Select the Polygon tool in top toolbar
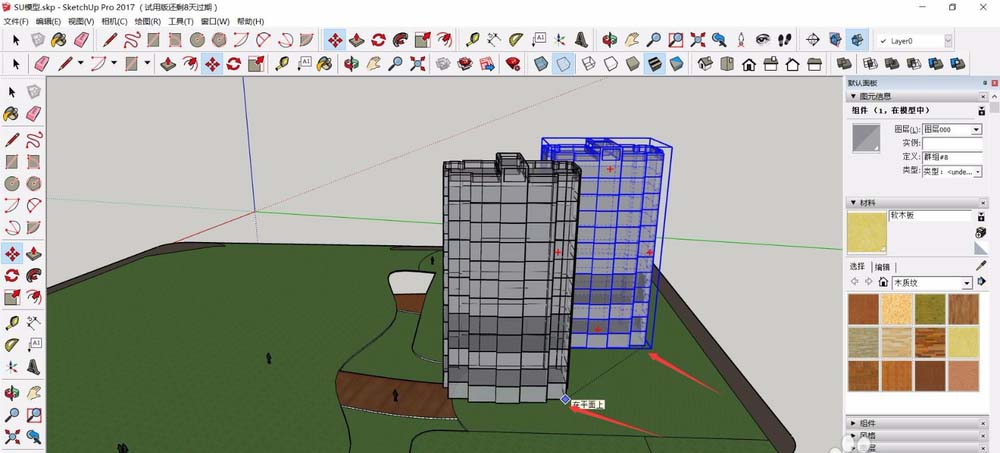Image resolution: width=1000 pixels, height=453 pixels. (219, 40)
